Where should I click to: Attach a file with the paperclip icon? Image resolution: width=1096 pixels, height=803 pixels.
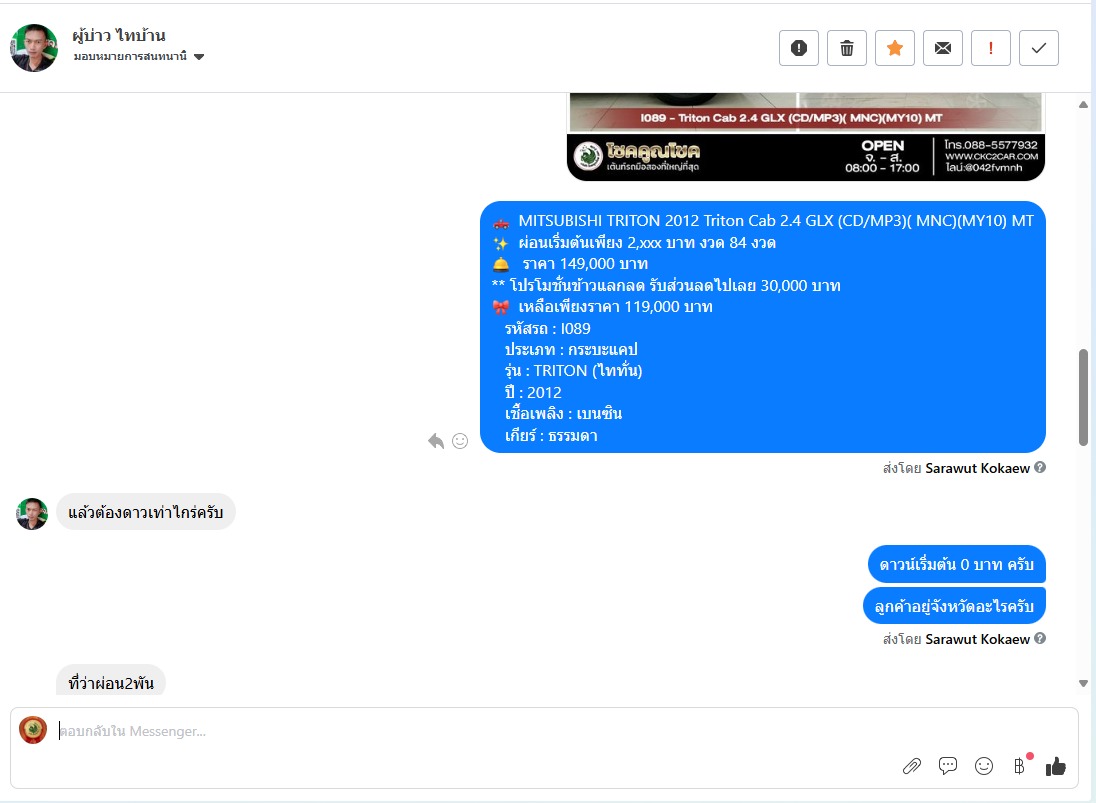(911, 766)
